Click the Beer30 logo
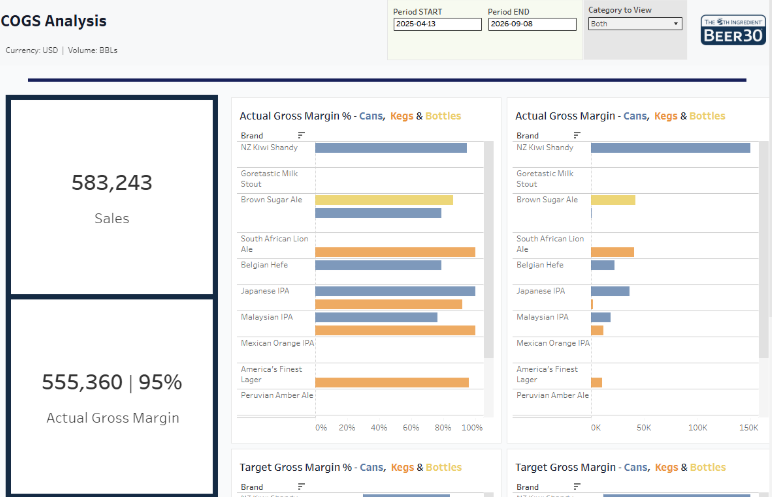The height and width of the screenshot is (497, 772). pyautogui.click(x=733, y=30)
